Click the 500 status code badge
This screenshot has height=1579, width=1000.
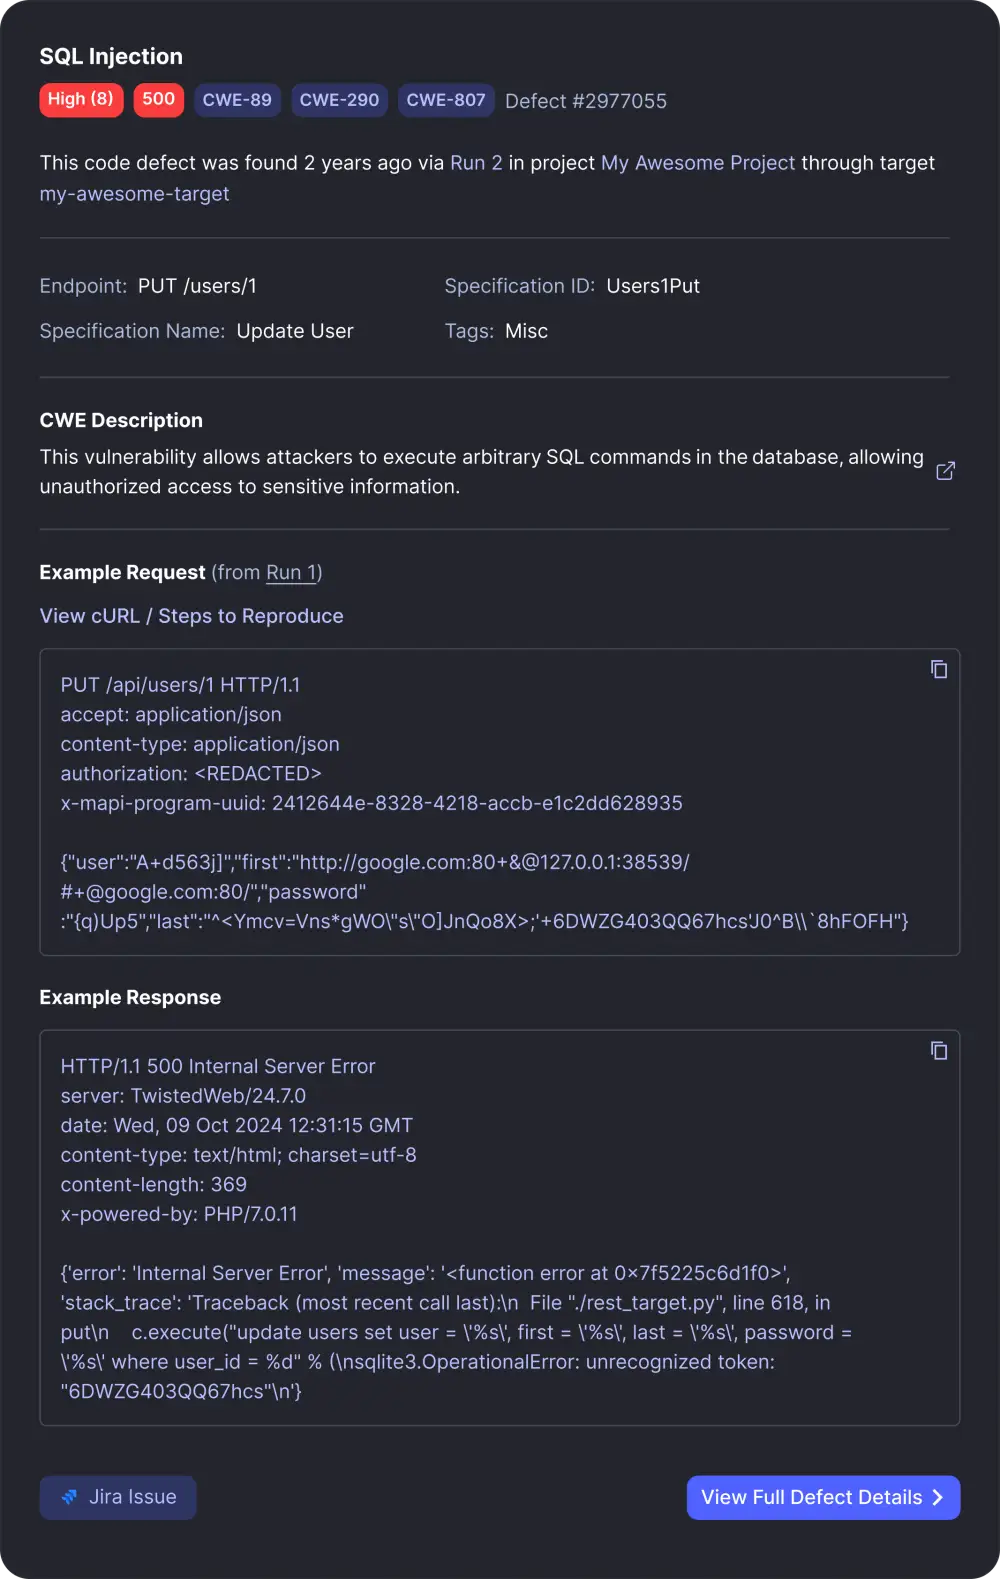pyautogui.click(x=158, y=99)
